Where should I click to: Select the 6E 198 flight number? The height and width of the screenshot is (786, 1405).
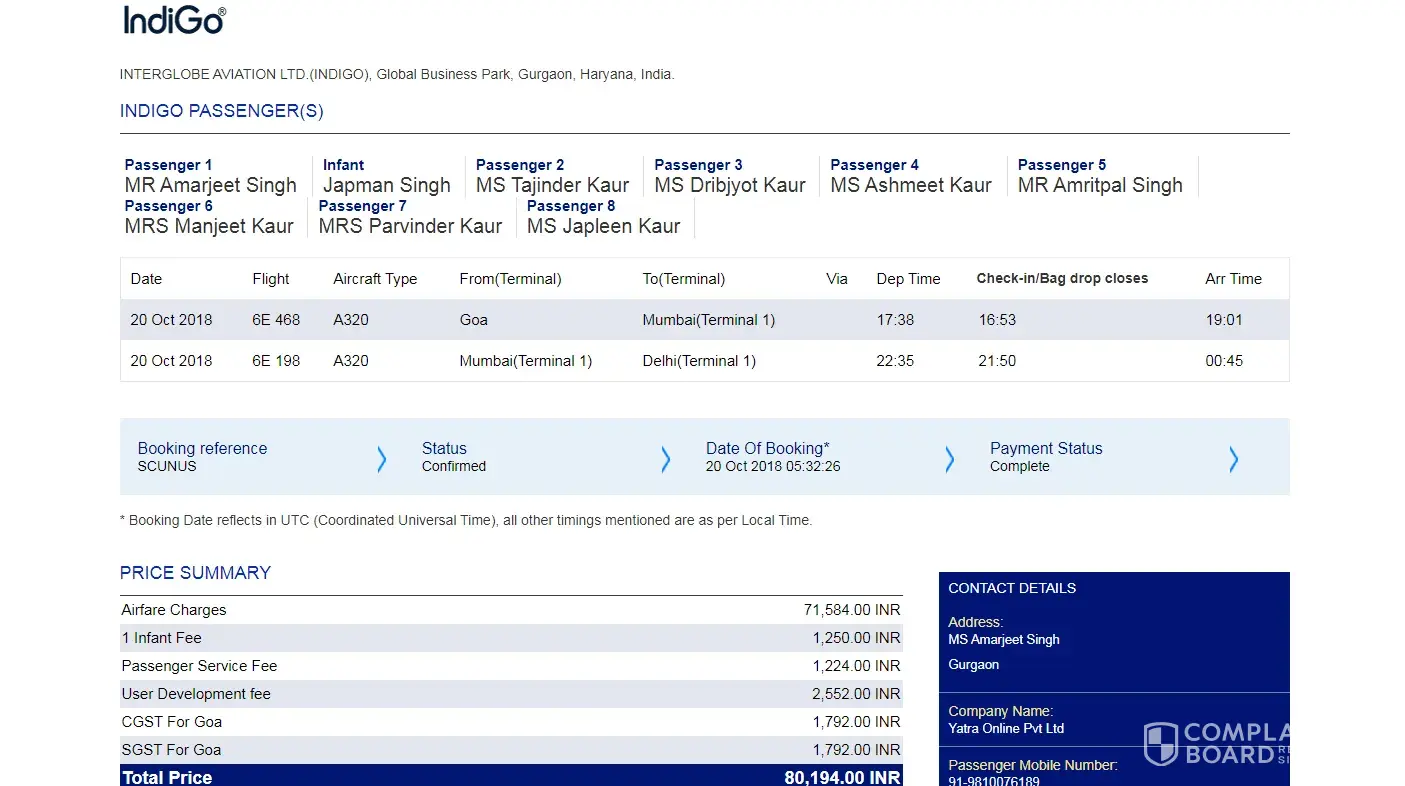pos(276,361)
